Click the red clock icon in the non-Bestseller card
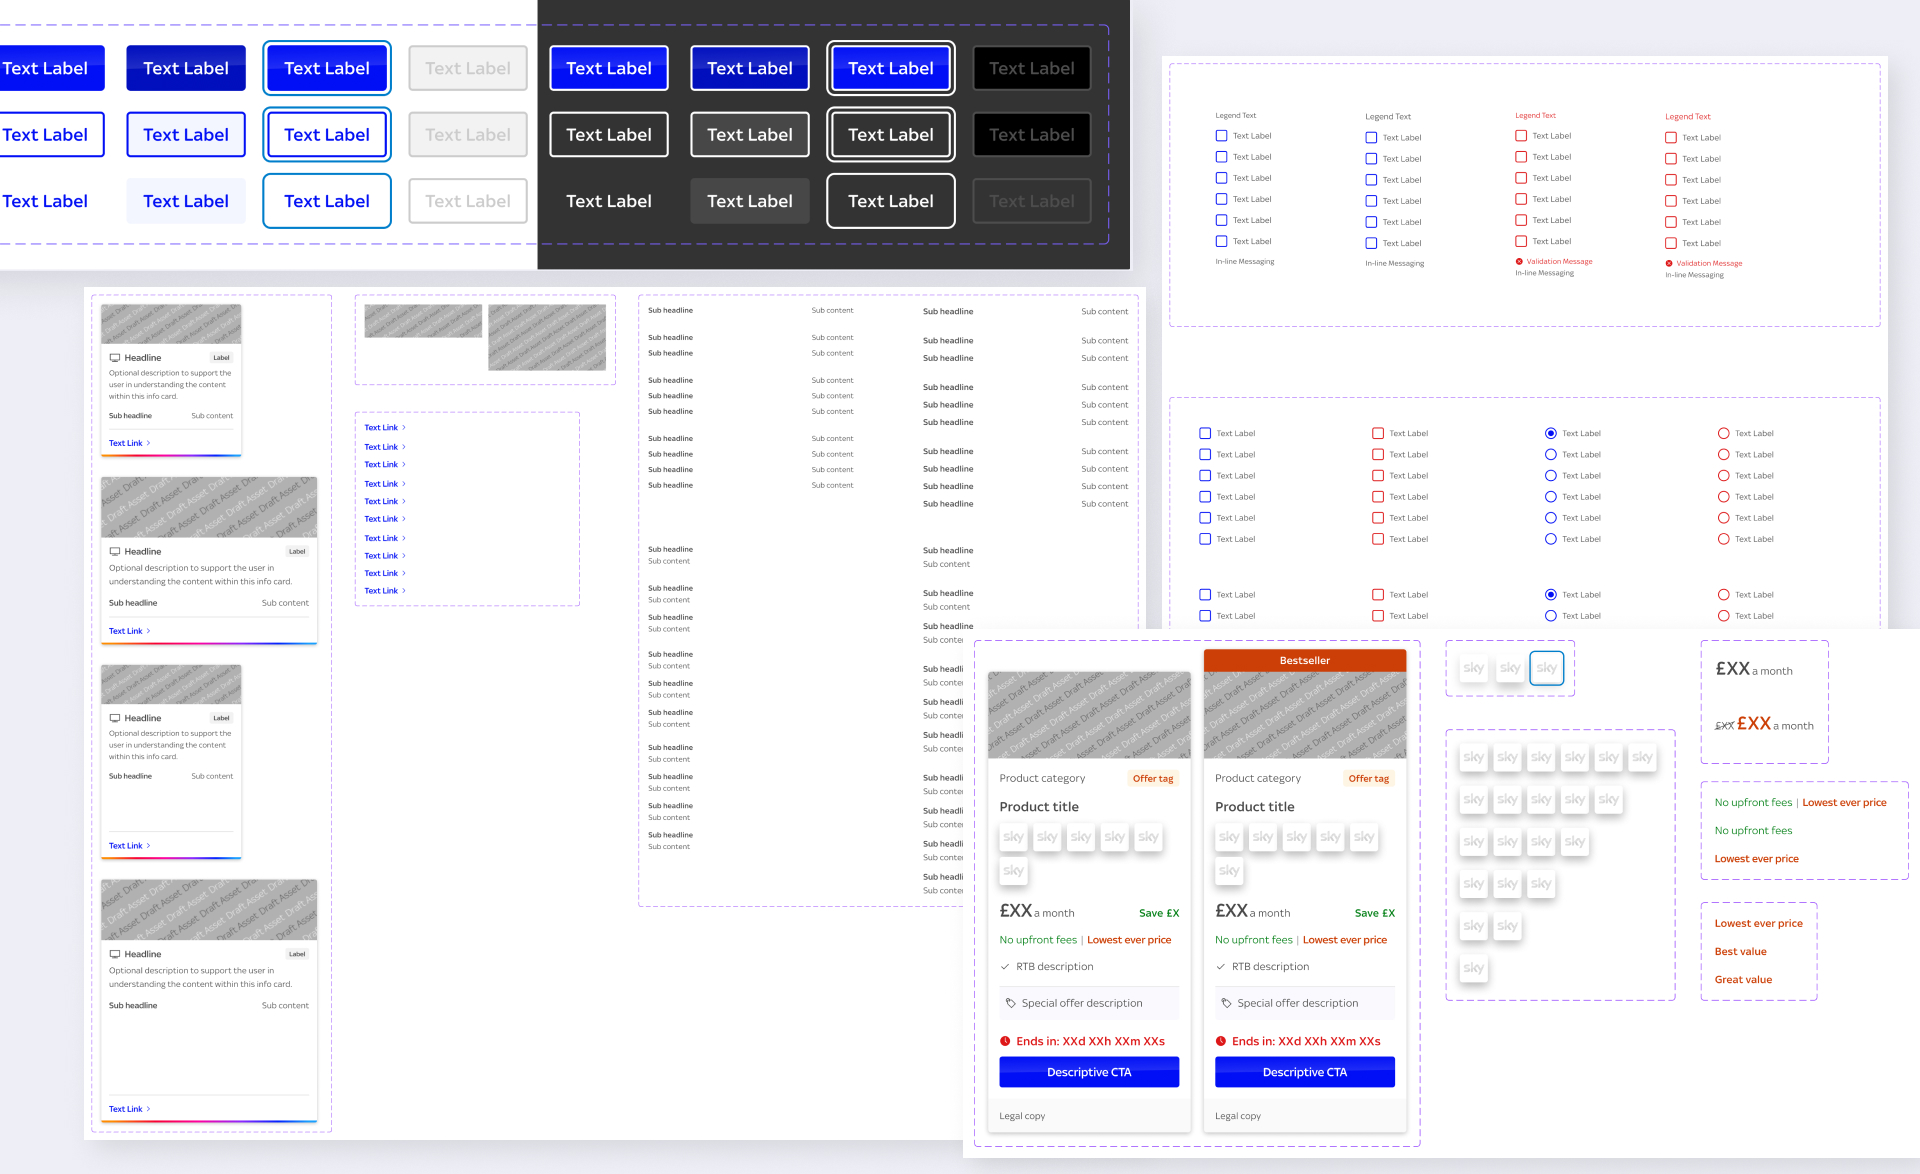The height and width of the screenshot is (1174, 1920). (x=1005, y=1041)
